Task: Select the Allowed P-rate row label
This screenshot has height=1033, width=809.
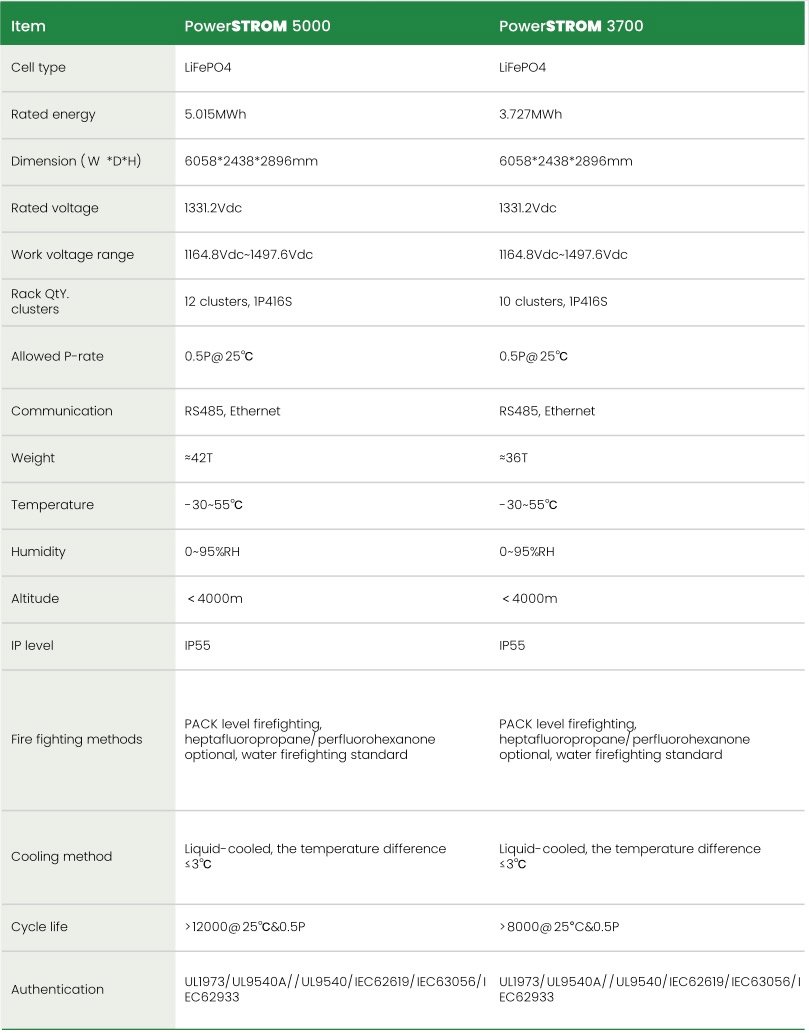Action: 57,356
